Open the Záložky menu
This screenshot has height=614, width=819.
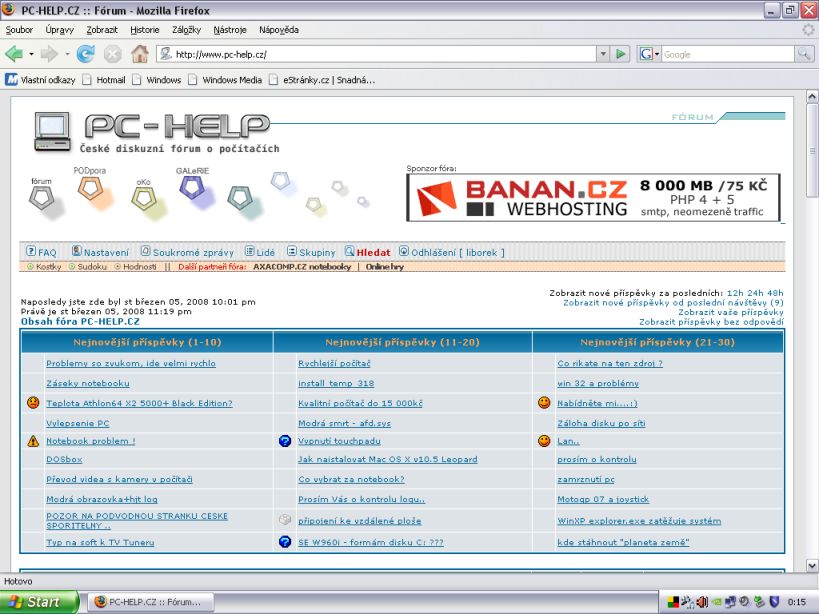click(186, 30)
